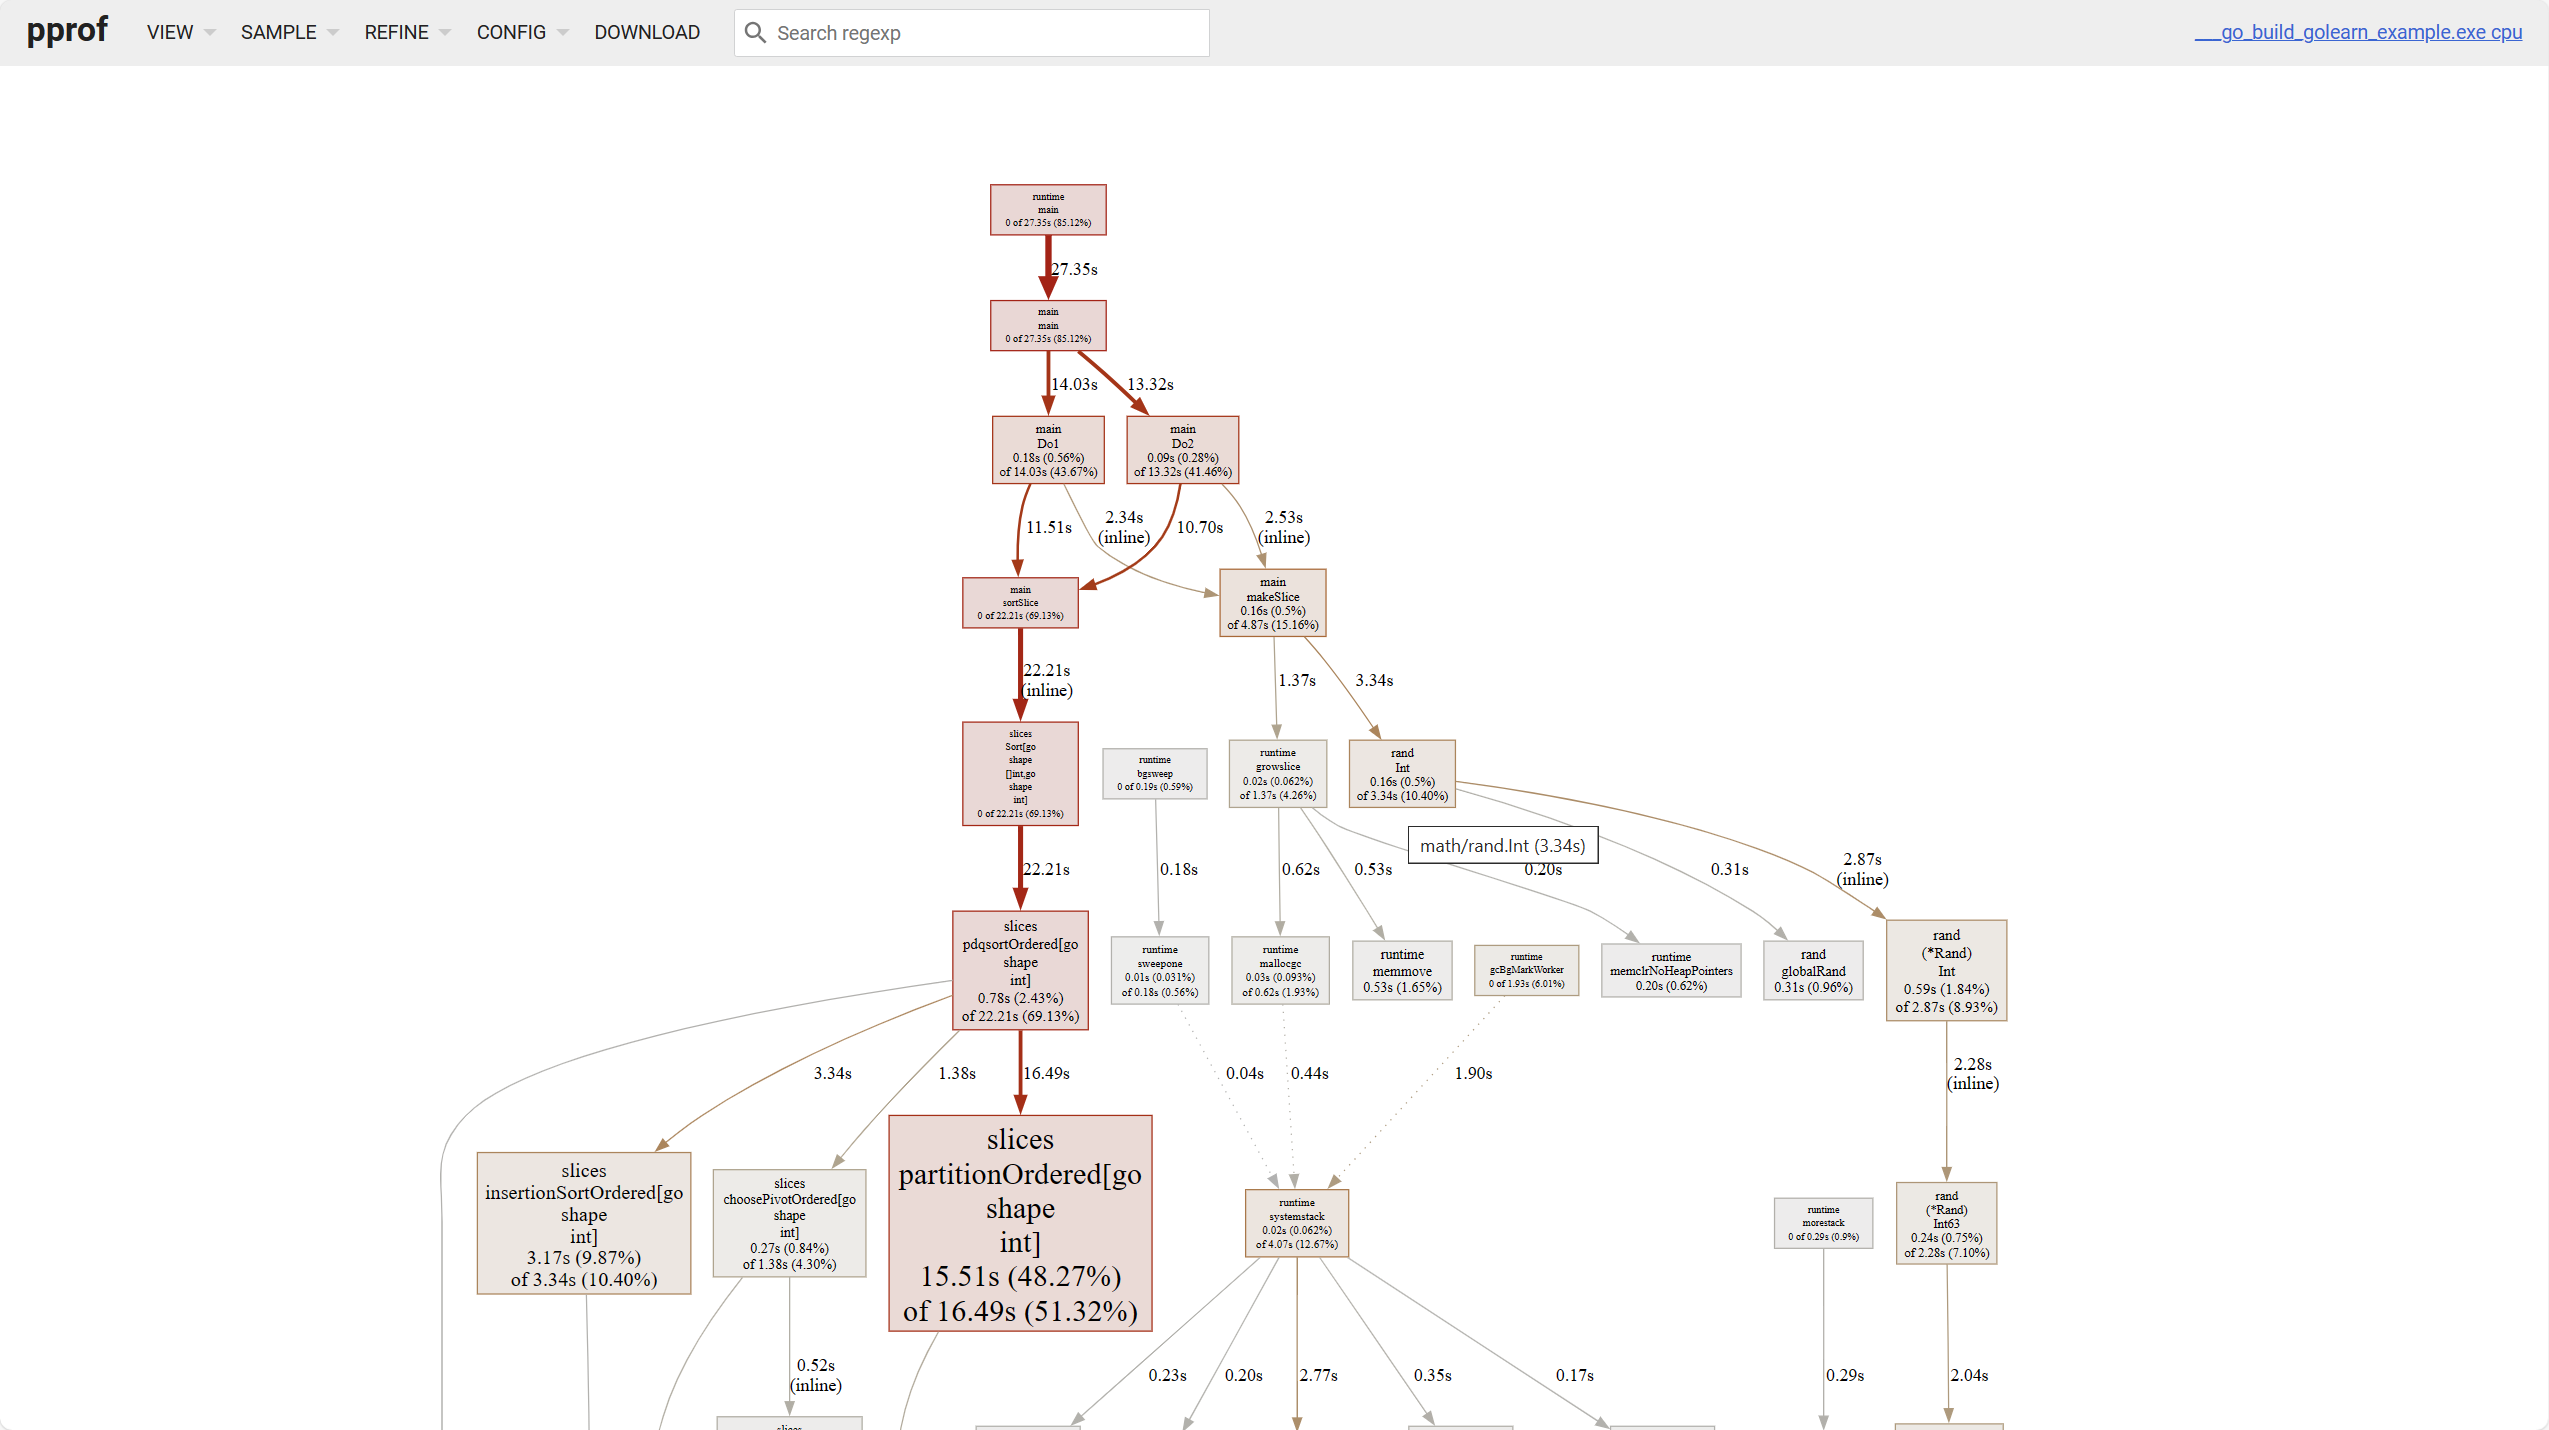Select the main Do2 node
Viewport: 2549px width, 1430px height.
tap(1181, 449)
